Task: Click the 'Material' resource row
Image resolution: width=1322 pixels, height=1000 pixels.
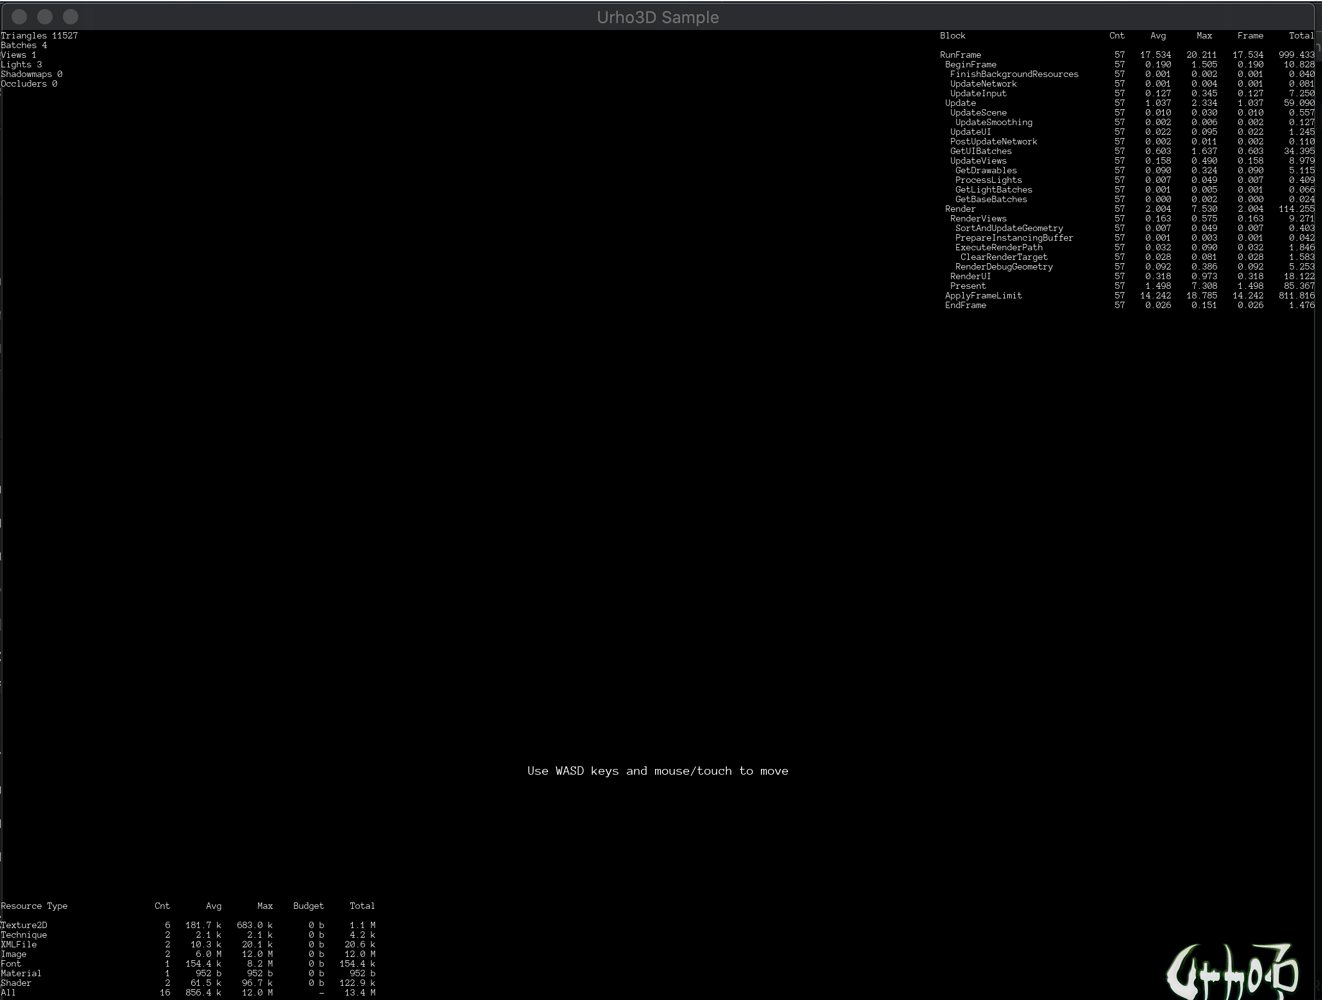Action: [x=188, y=974]
